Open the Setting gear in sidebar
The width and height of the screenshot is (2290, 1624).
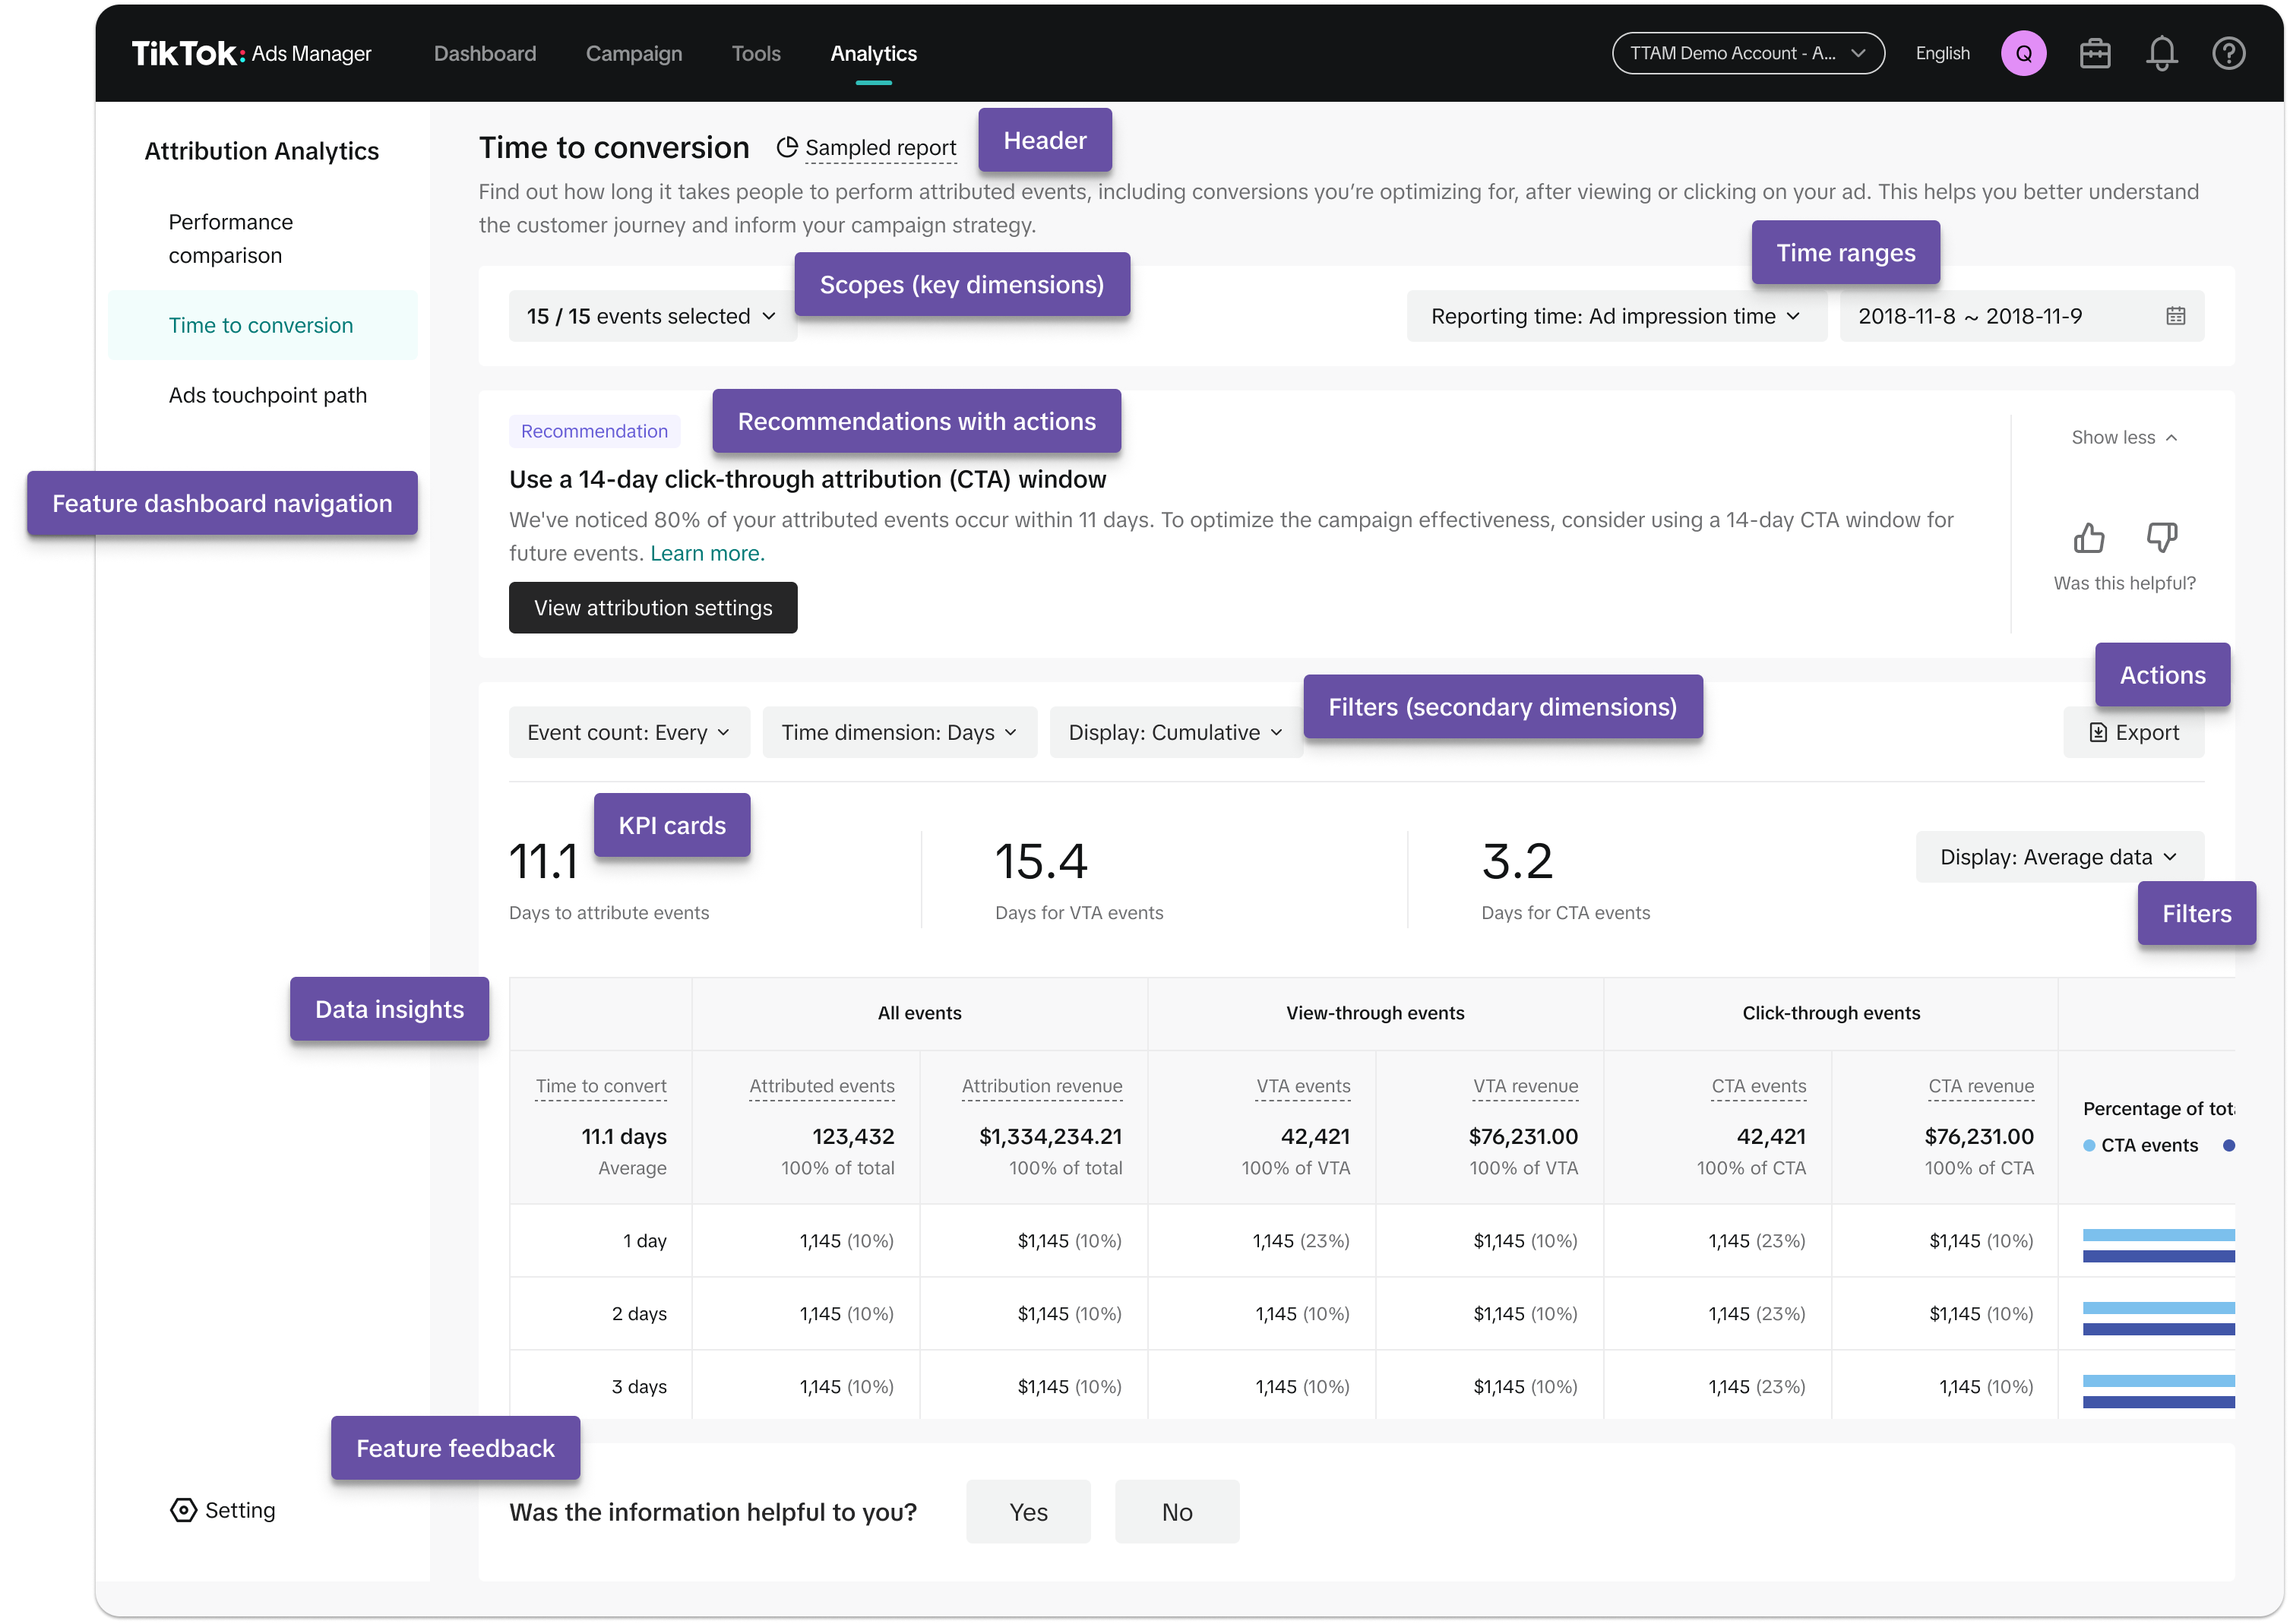pyautogui.click(x=184, y=1510)
